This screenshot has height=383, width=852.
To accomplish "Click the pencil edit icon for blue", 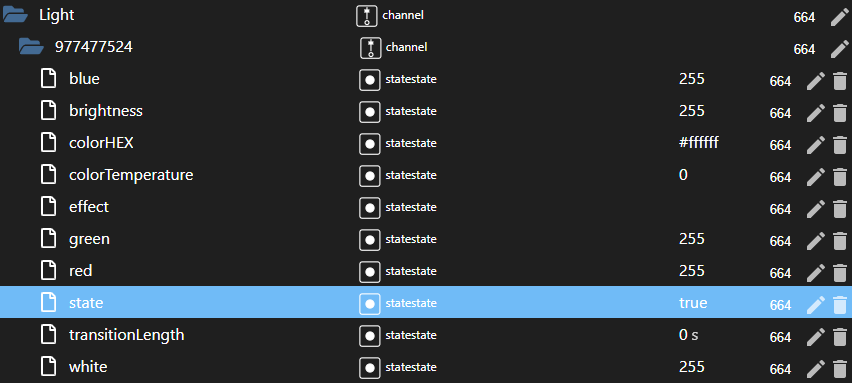I will coord(816,81).
